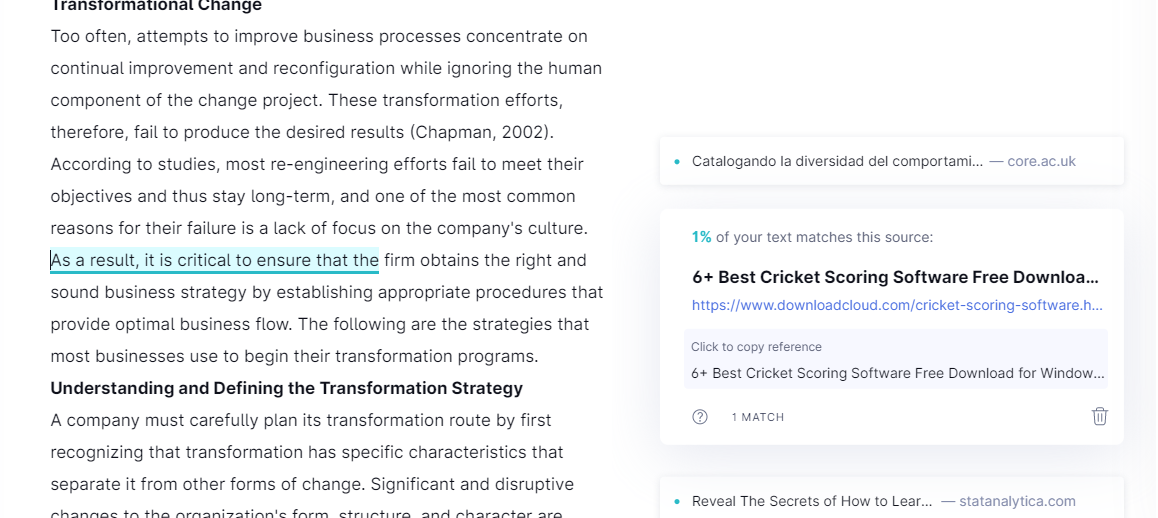Click the '(Chapman, 2002)' citation text

coord(482,132)
